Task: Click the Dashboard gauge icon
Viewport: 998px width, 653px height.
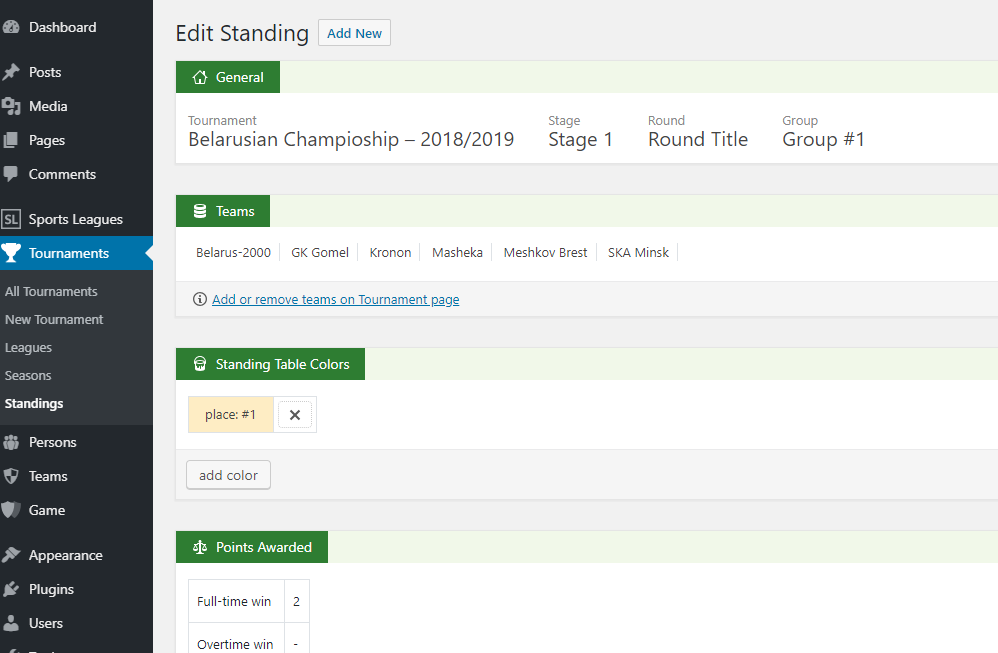Action: 11,27
